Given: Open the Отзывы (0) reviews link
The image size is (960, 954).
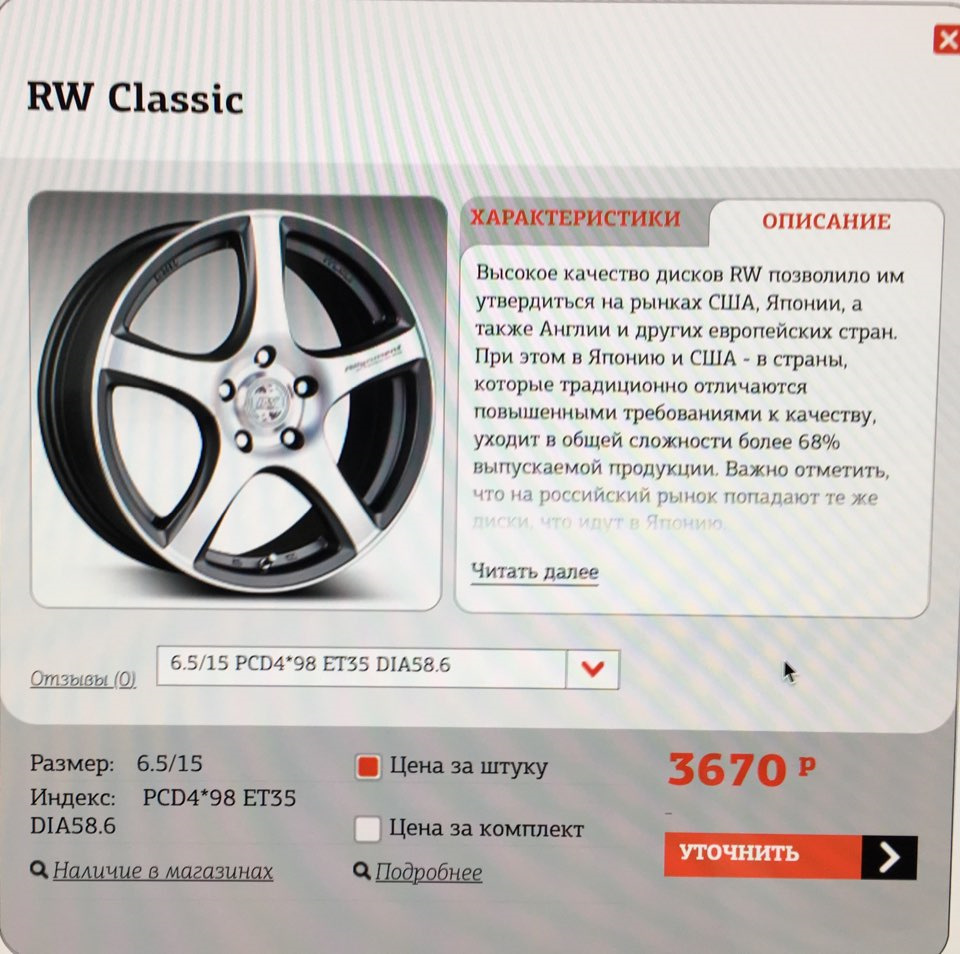Looking at the screenshot, I should pos(83,679).
